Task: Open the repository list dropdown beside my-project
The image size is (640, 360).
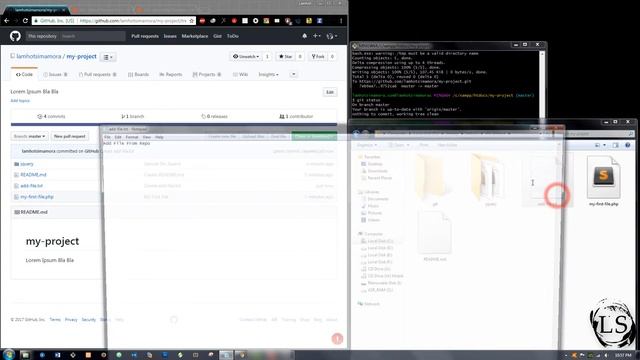Action: point(108,57)
